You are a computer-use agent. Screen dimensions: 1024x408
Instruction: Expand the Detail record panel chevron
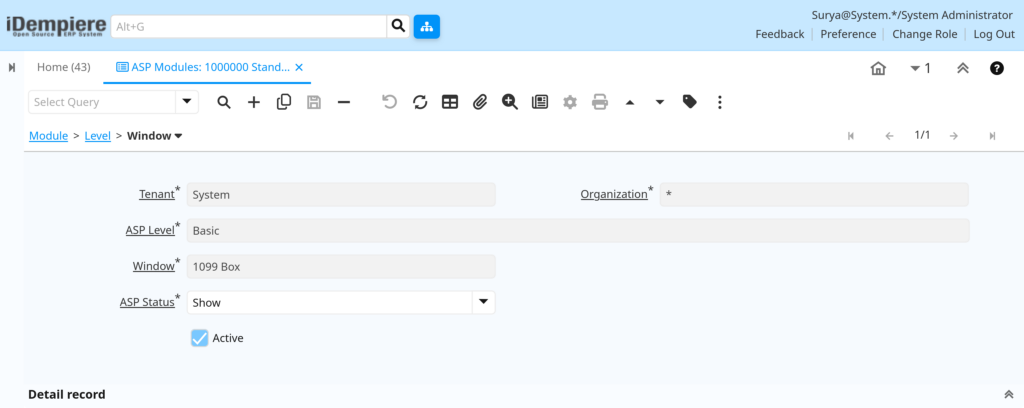(x=1009, y=394)
